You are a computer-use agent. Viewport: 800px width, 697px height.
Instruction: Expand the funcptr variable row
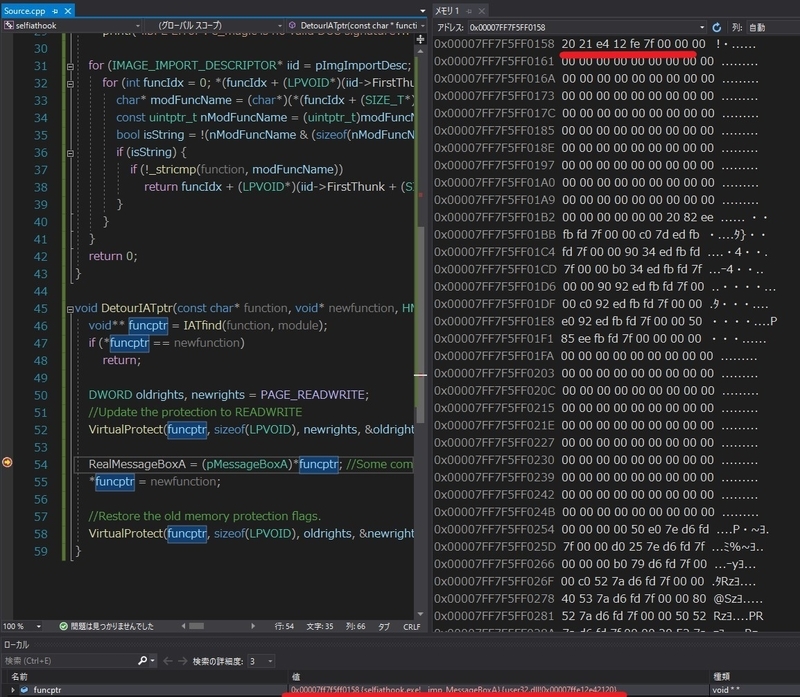tap(13, 690)
